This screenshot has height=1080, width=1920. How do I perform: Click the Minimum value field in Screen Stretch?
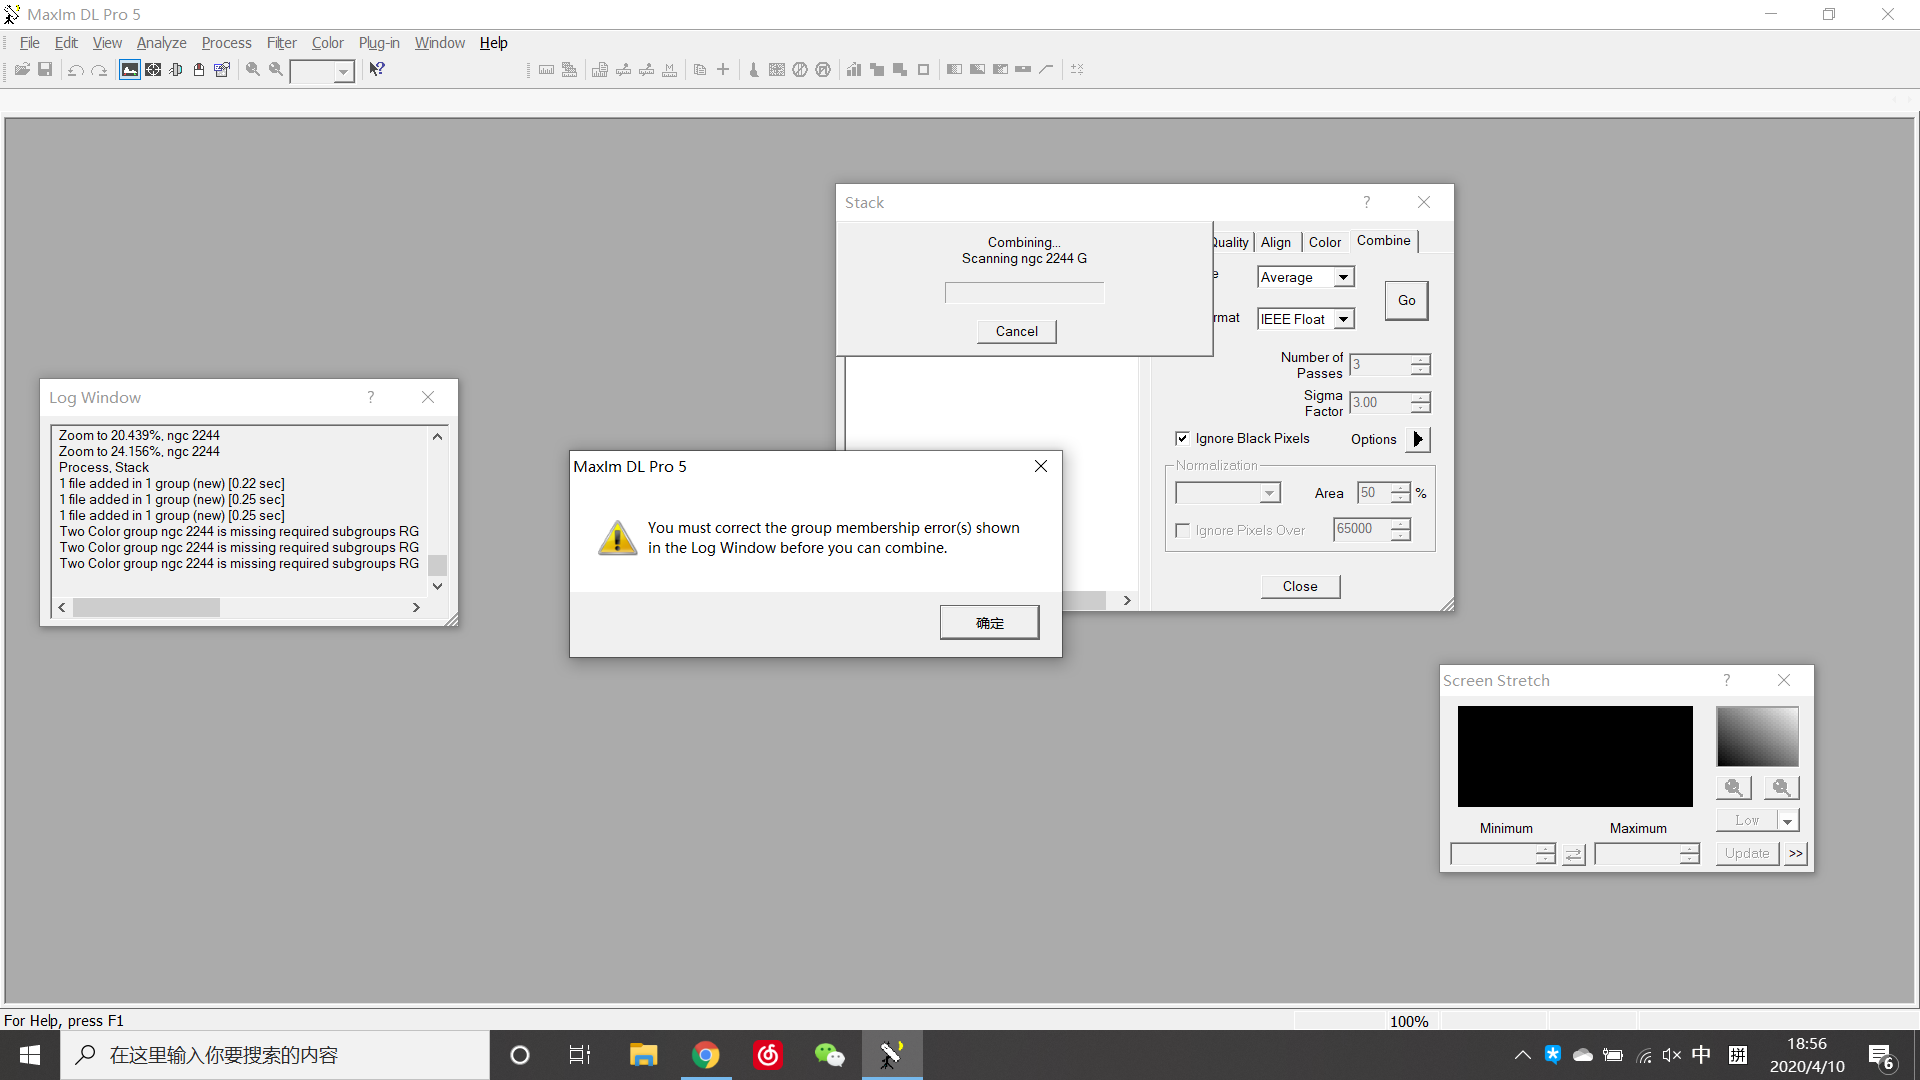point(1493,854)
